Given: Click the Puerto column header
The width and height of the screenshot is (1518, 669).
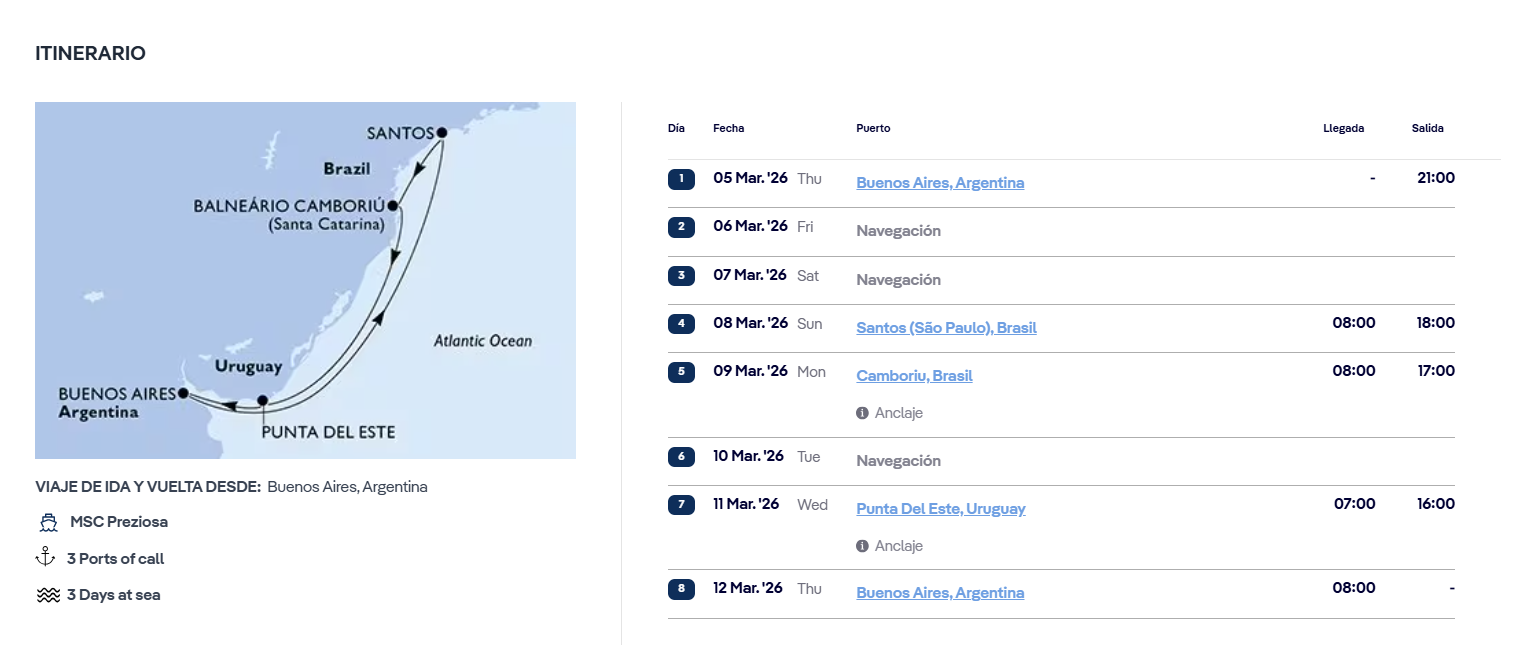Looking at the screenshot, I should pos(873,128).
